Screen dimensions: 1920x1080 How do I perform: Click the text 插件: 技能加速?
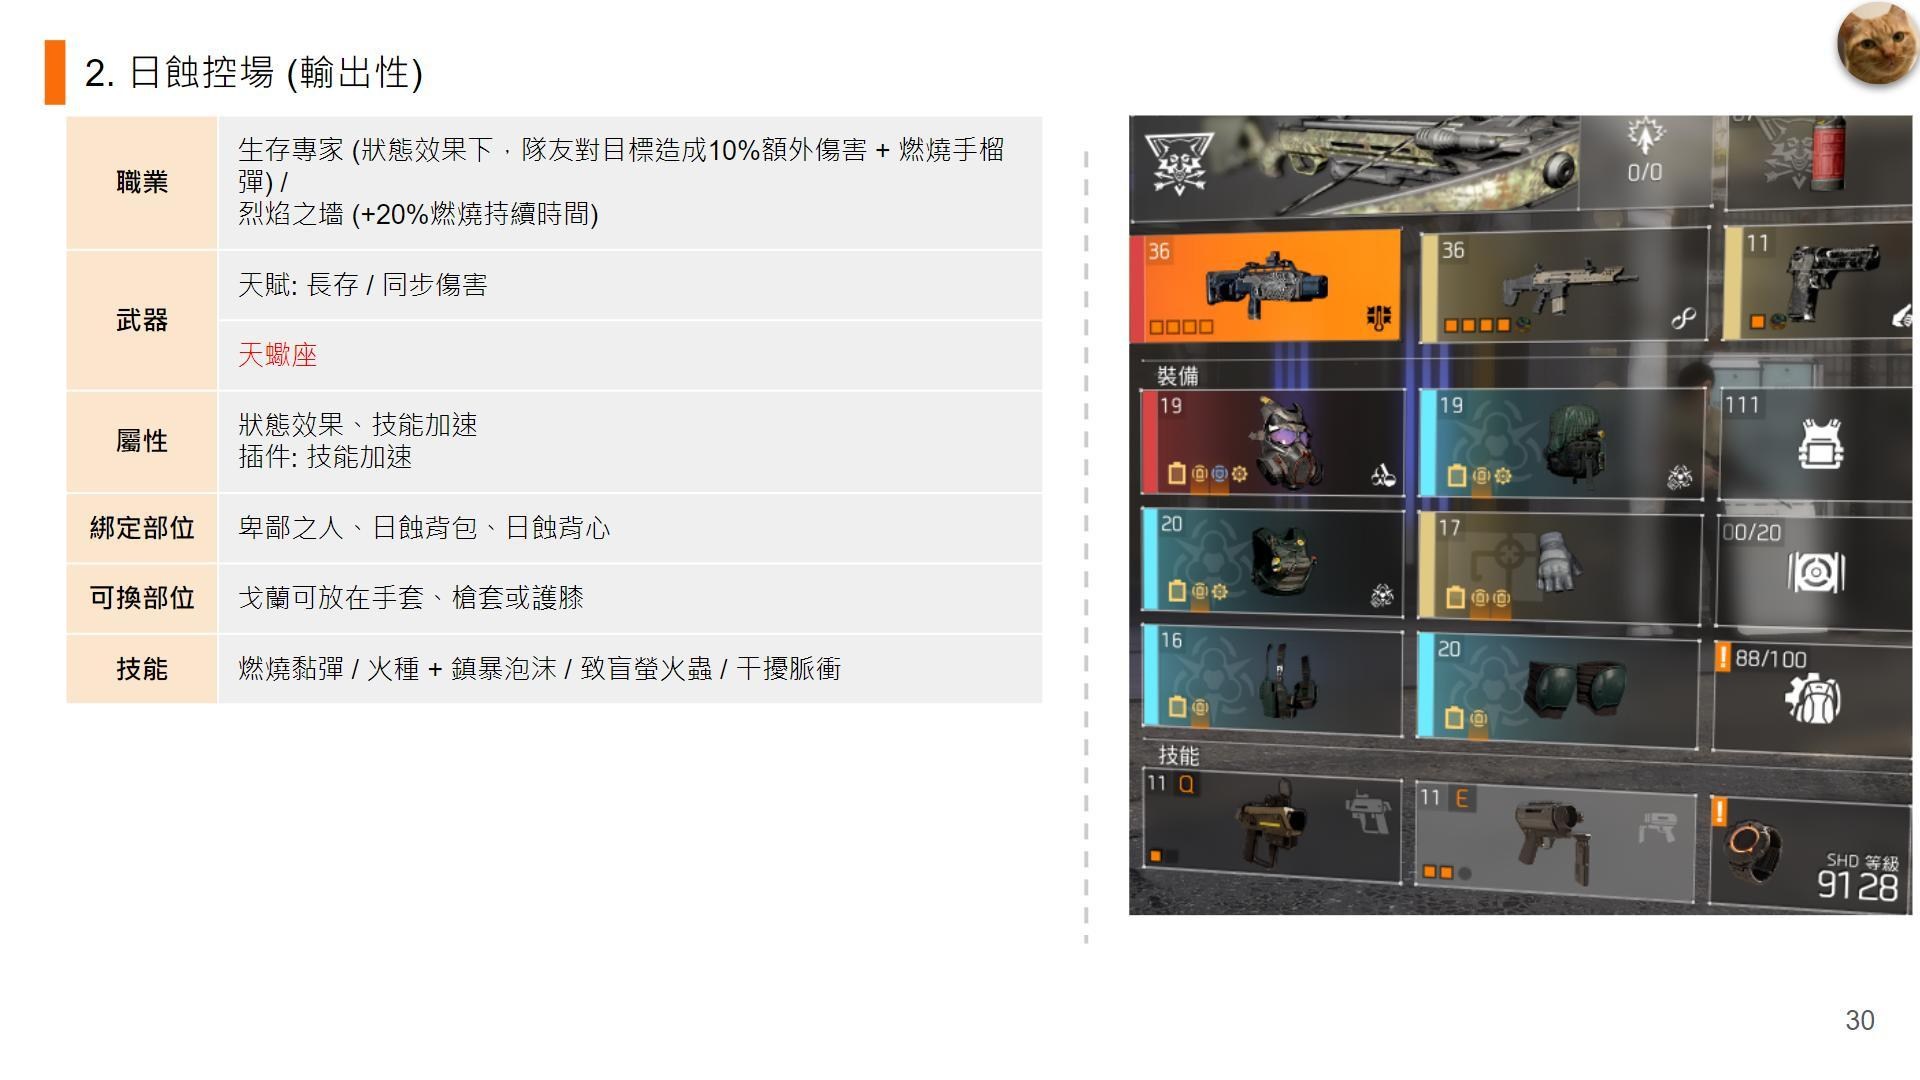coord(325,457)
